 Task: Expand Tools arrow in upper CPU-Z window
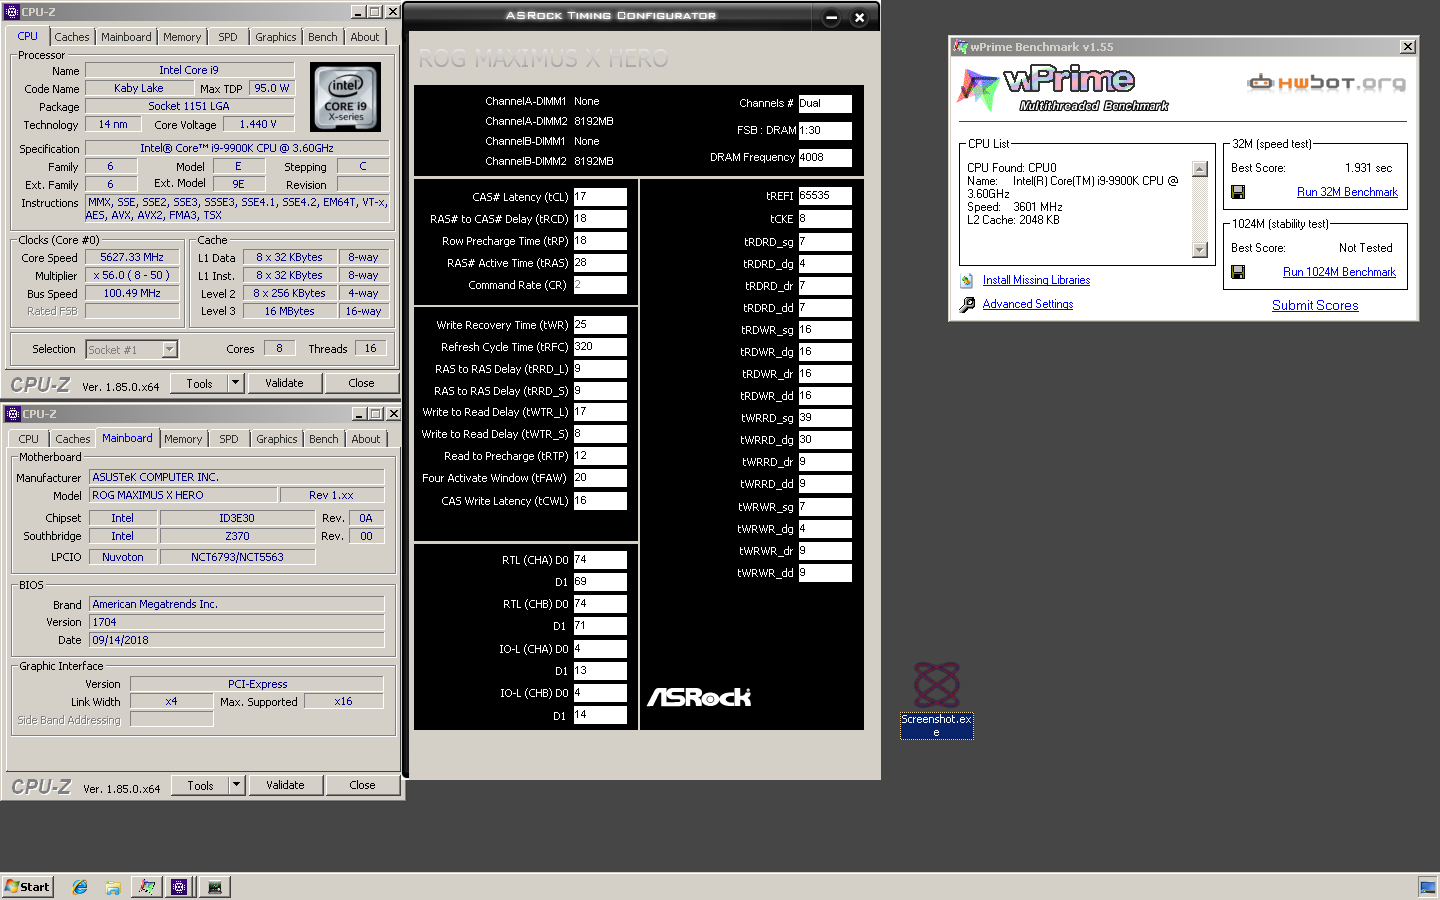(x=236, y=383)
